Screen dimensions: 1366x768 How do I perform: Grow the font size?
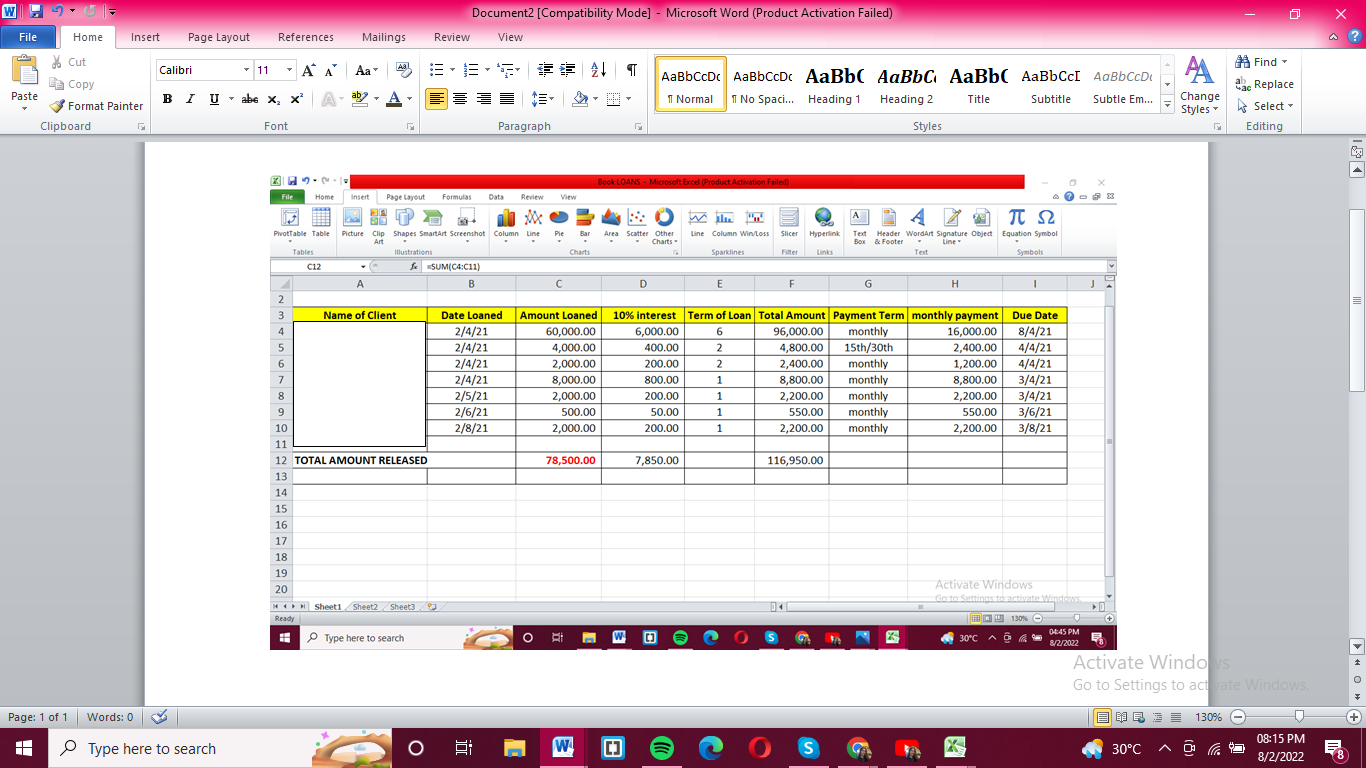point(309,70)
